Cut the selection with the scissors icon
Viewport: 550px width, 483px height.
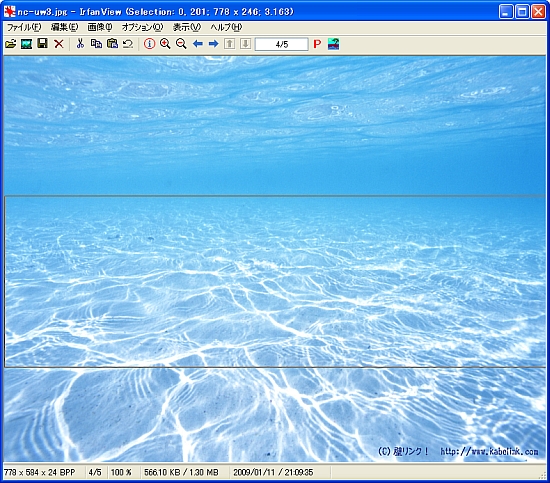80,44
